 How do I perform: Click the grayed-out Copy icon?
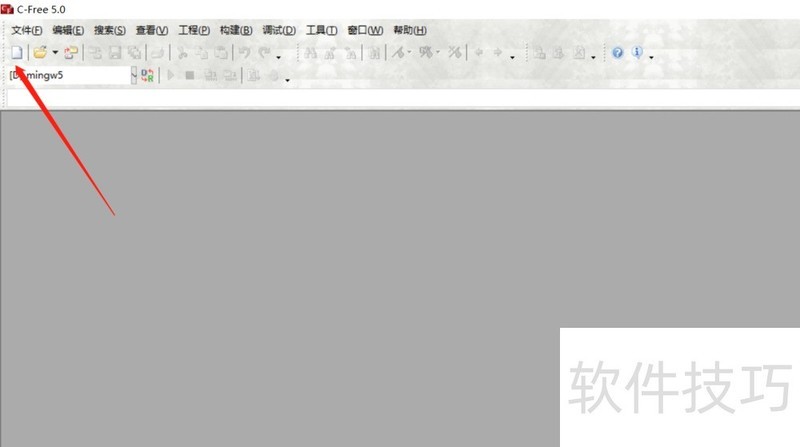(x=202, y=52)
